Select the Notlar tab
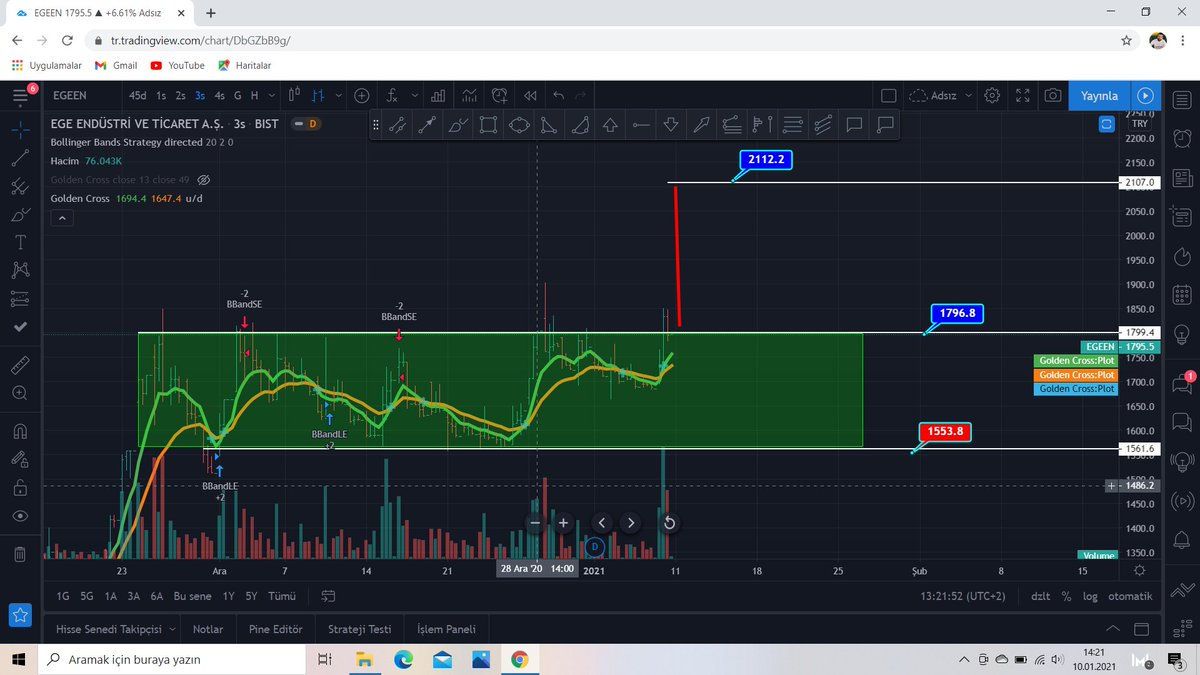 [208, 630]
